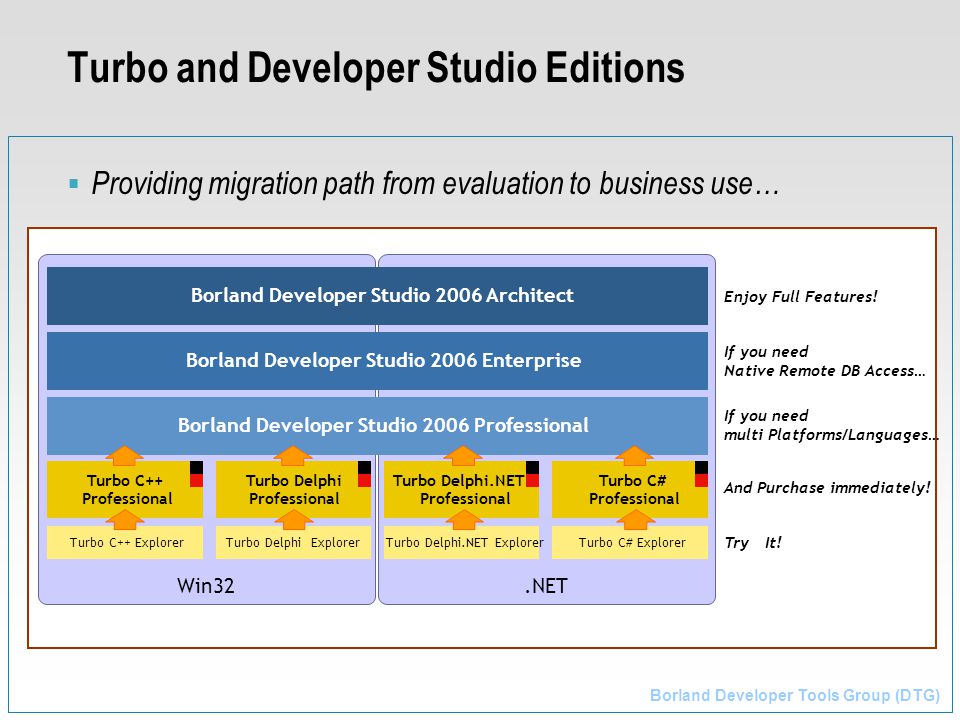Viewport: 960px width, 720px height.
Task: Click the 'Enjoy Full Features!' note
Action: click(x=800, y=297)
